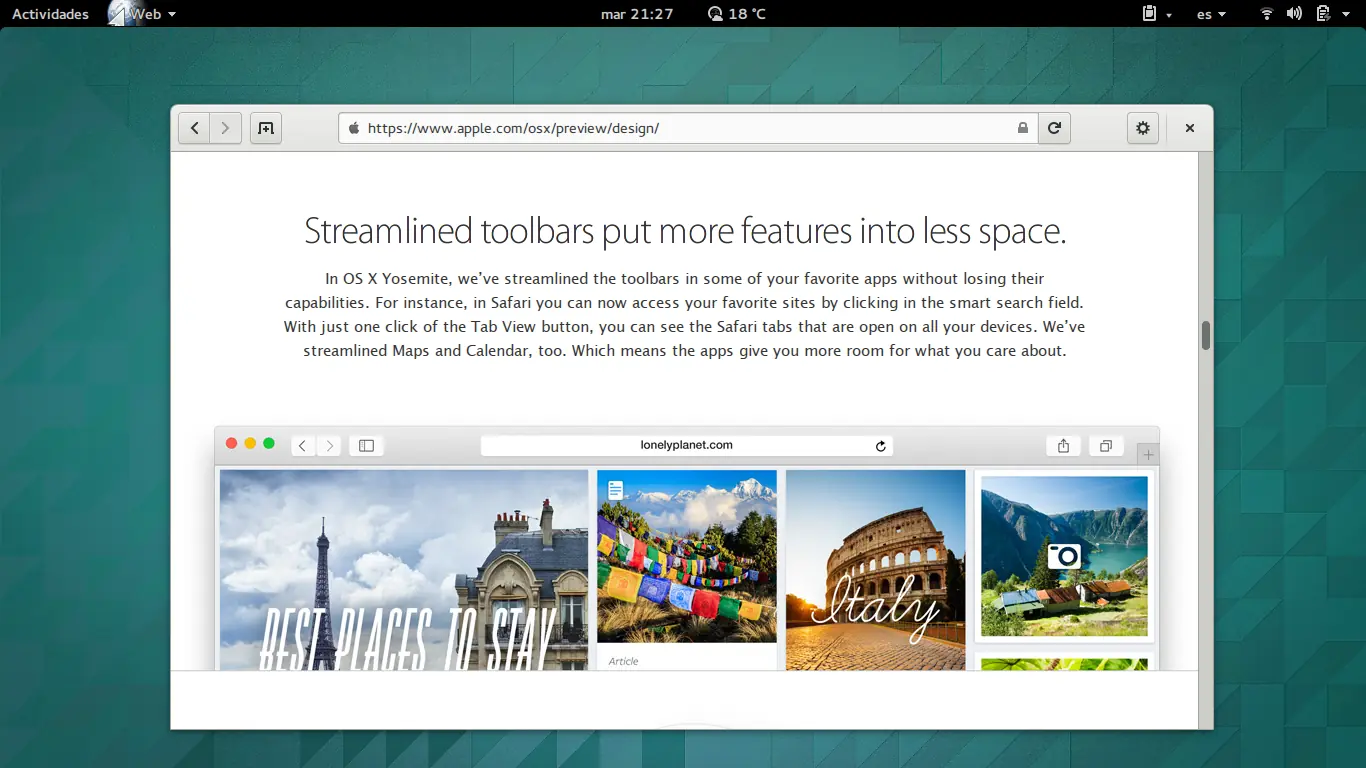Click the 'Article' label under flags image

[623, 661]
